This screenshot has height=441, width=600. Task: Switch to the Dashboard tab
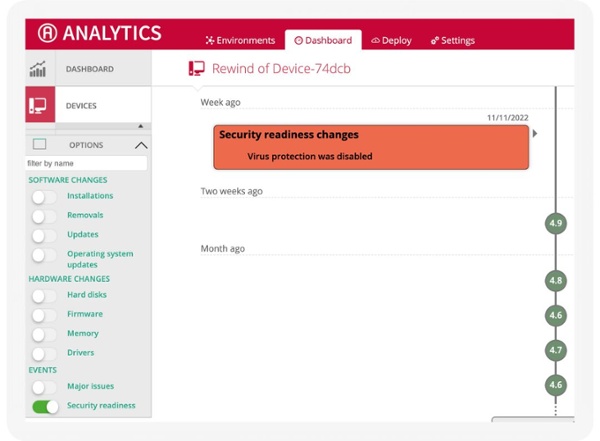[x=323, y=40]
